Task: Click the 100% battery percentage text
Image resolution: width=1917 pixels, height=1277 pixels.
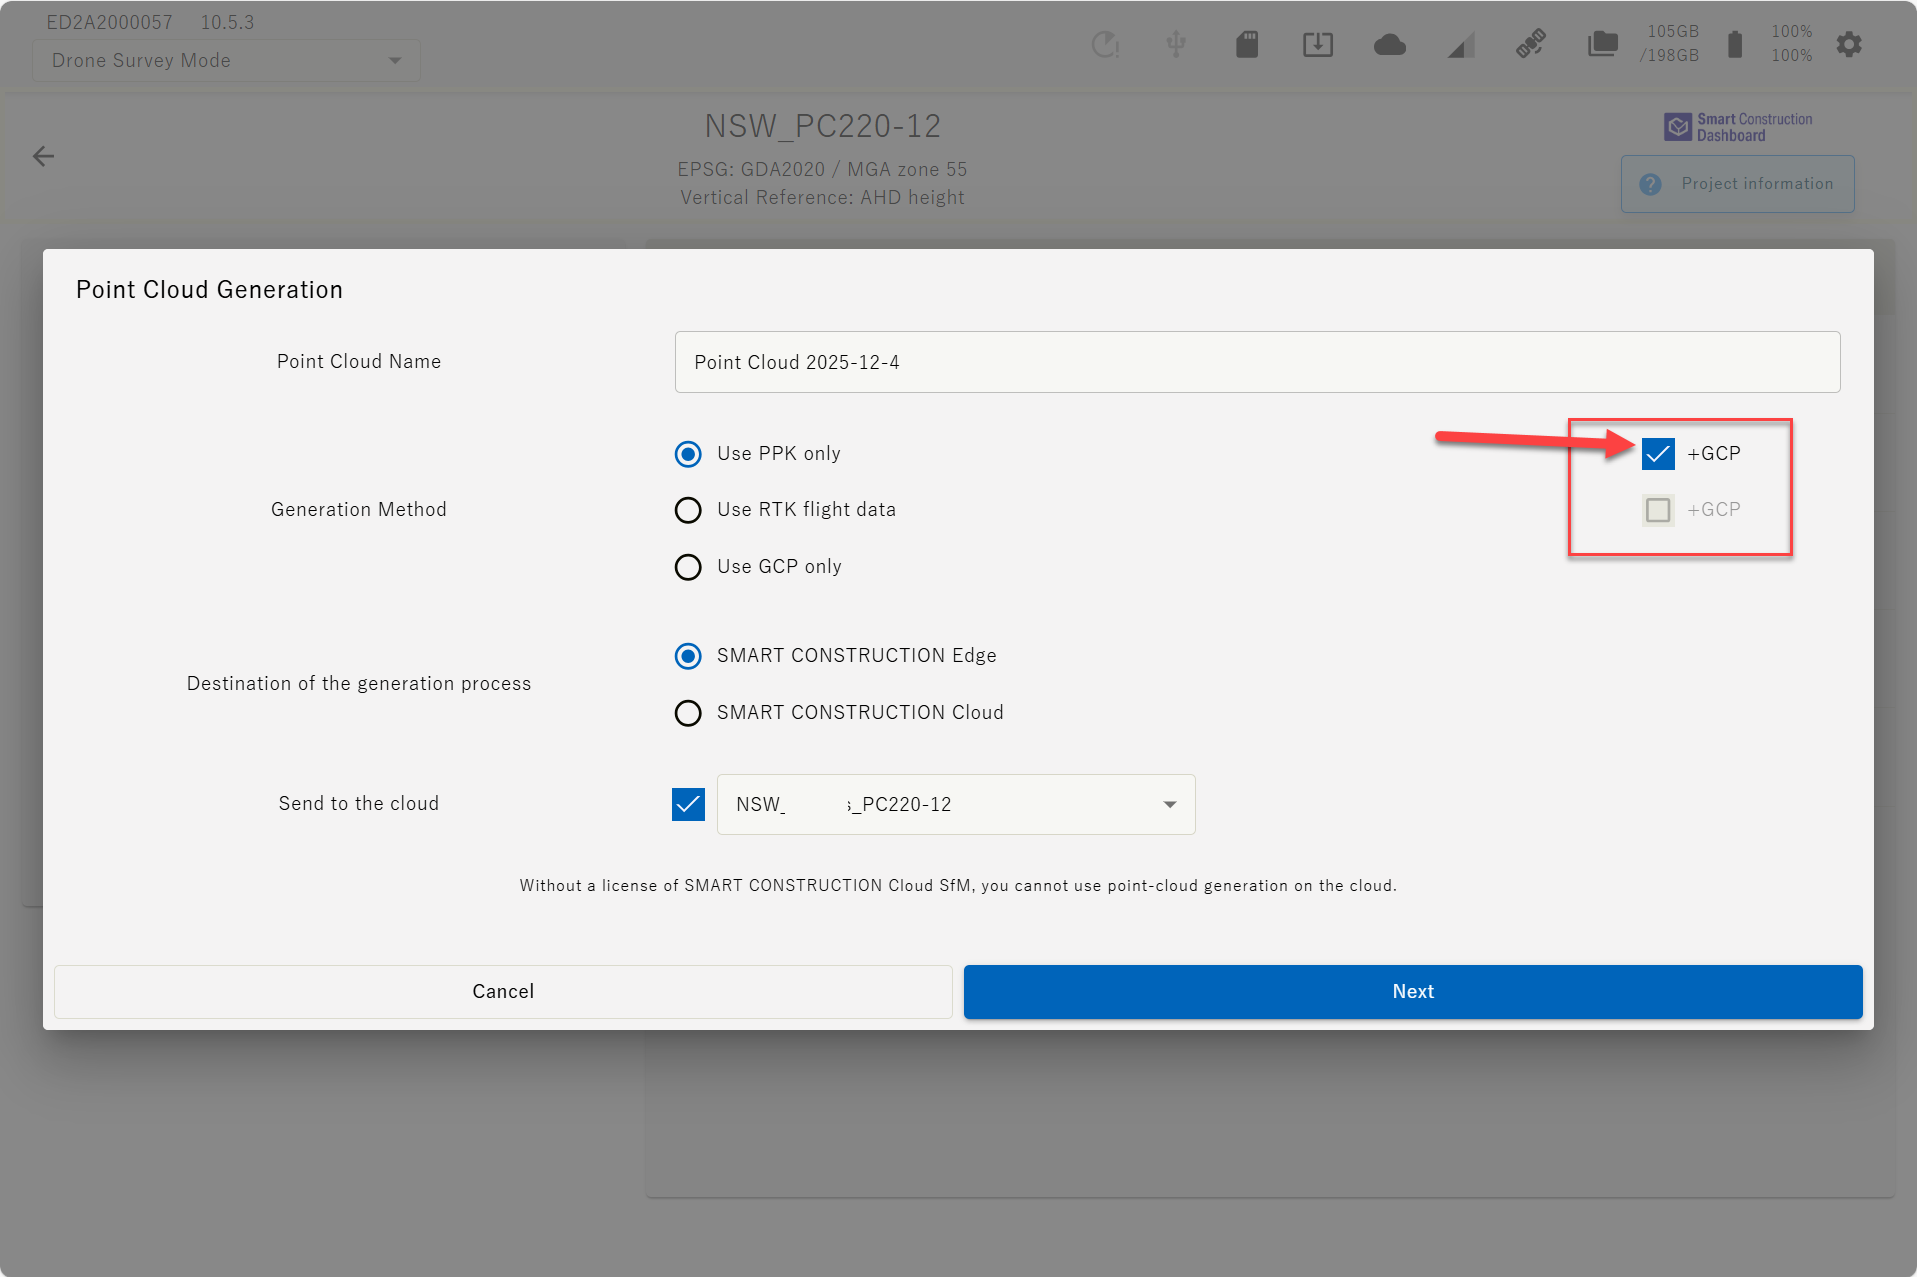Action: pos(1792,44)
